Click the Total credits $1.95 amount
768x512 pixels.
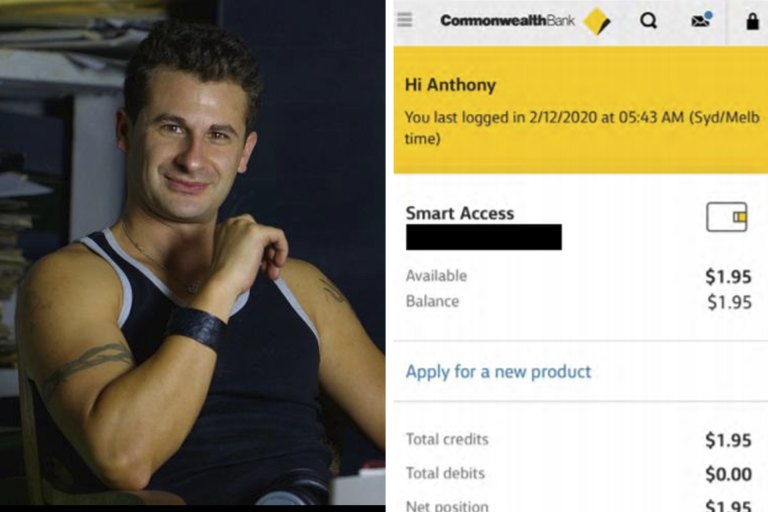(728, 440)
